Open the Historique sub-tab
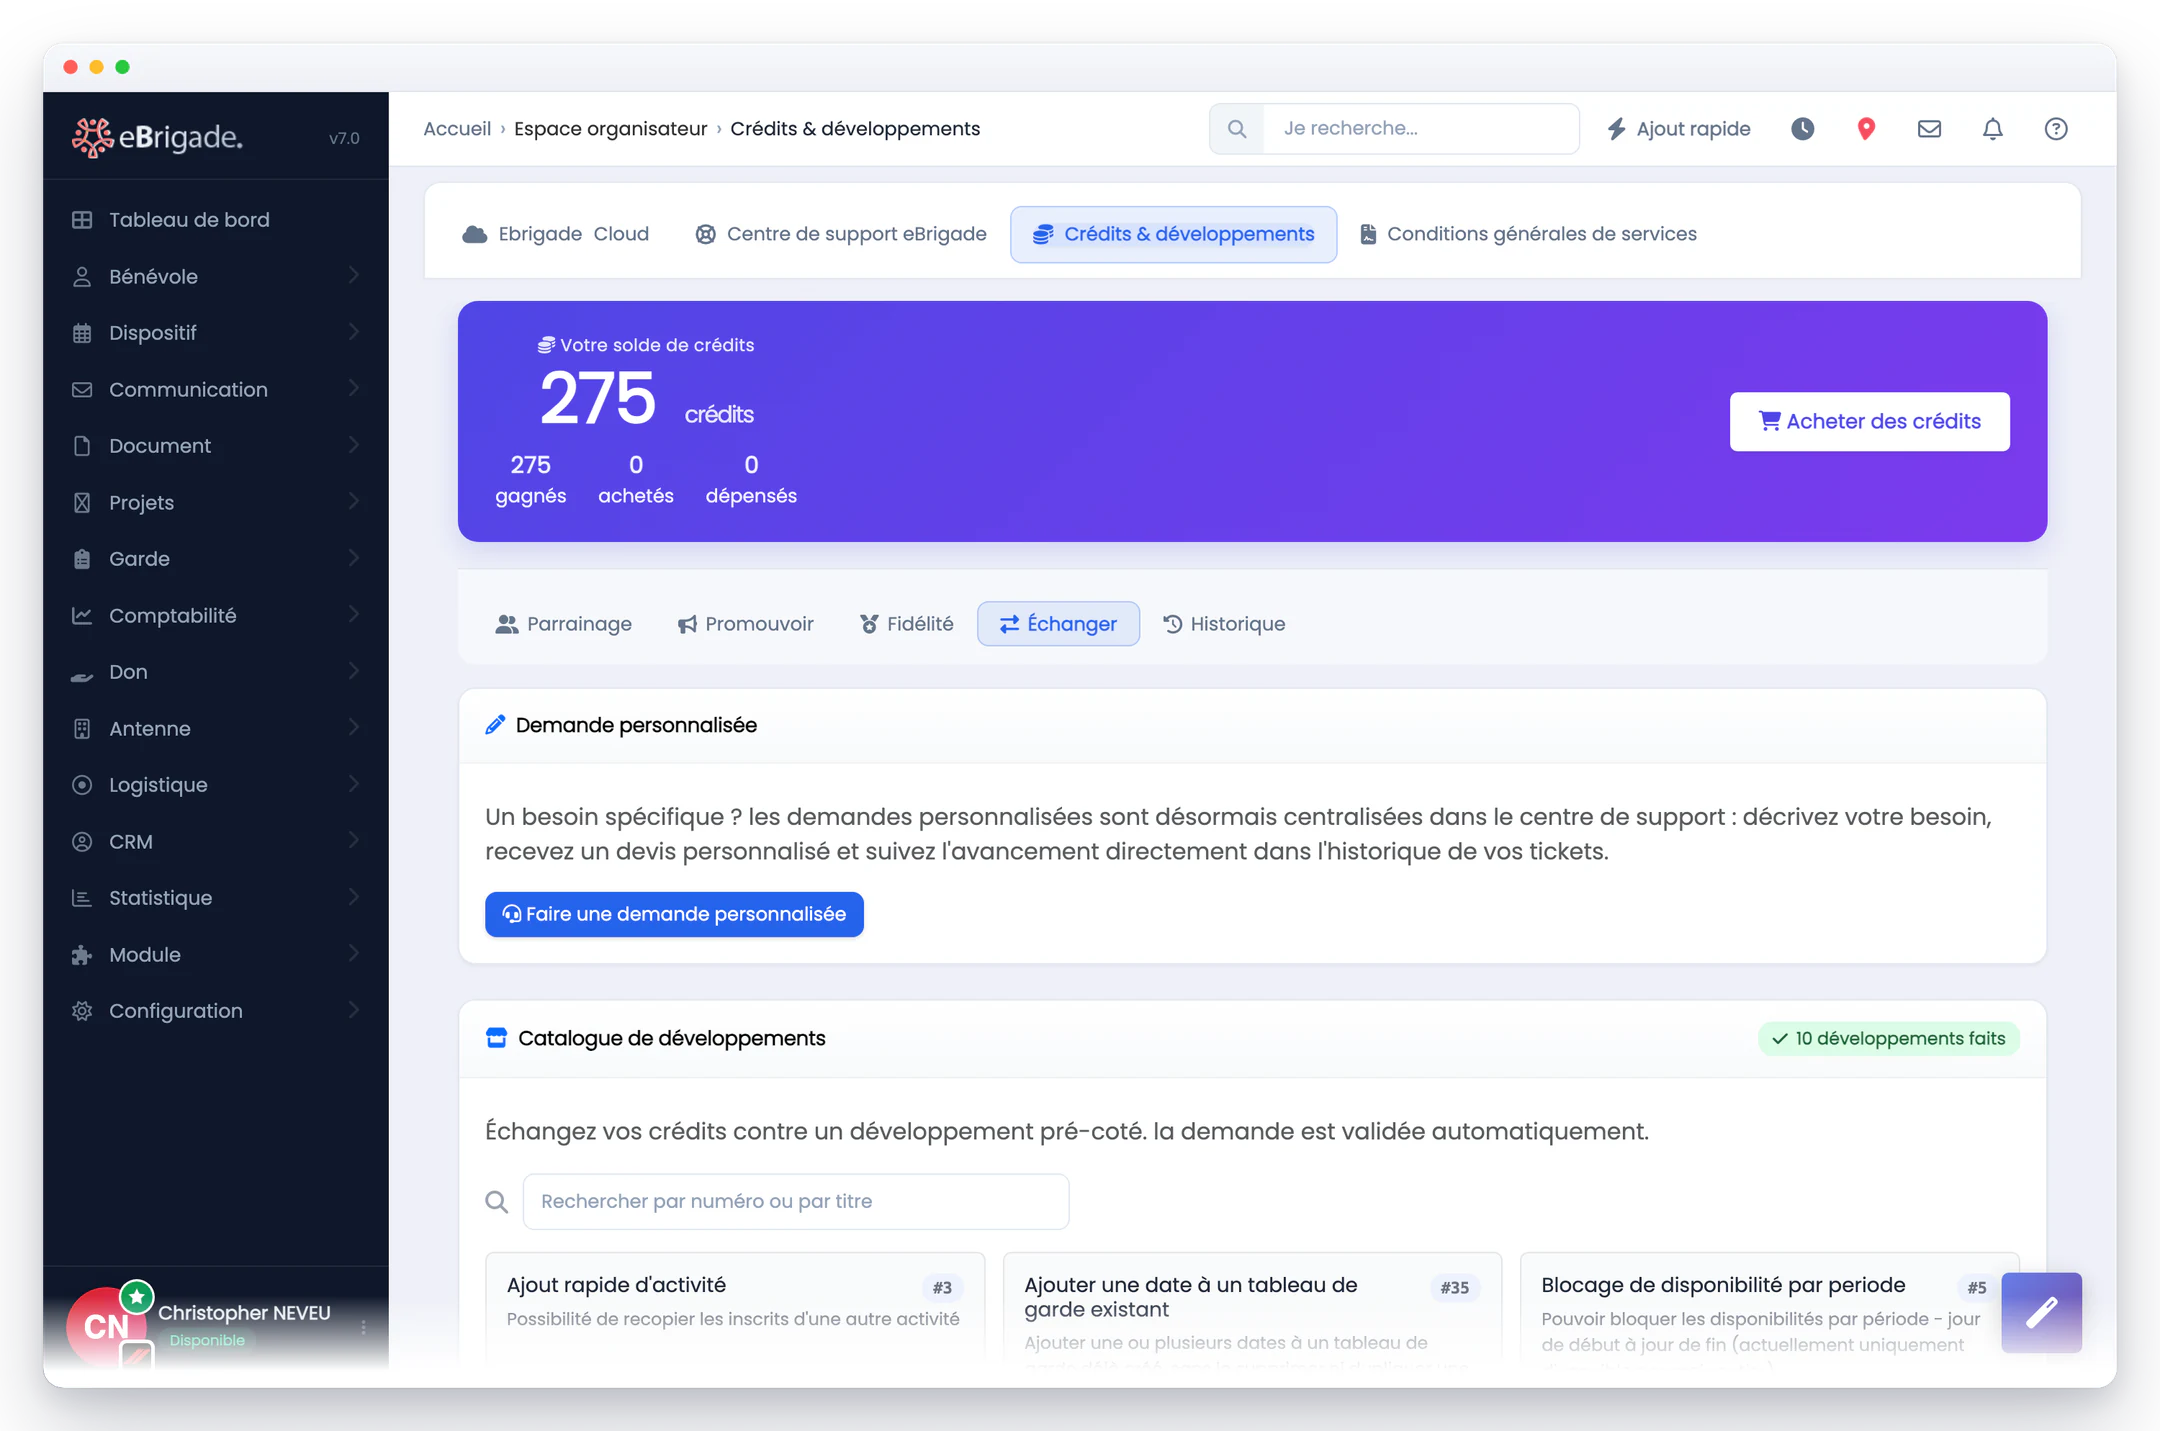The image size is (2160, 1431). point(1224,624)
